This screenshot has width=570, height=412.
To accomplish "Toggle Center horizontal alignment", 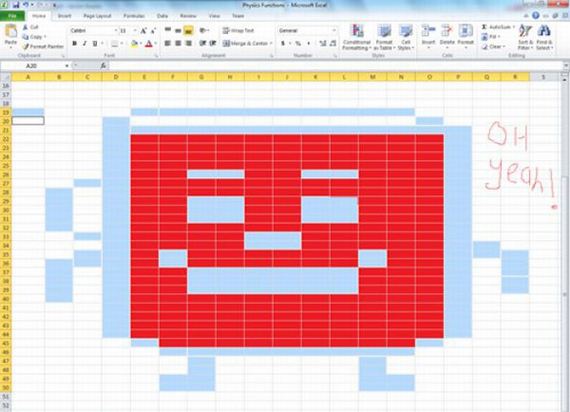I will click(178, 43).
